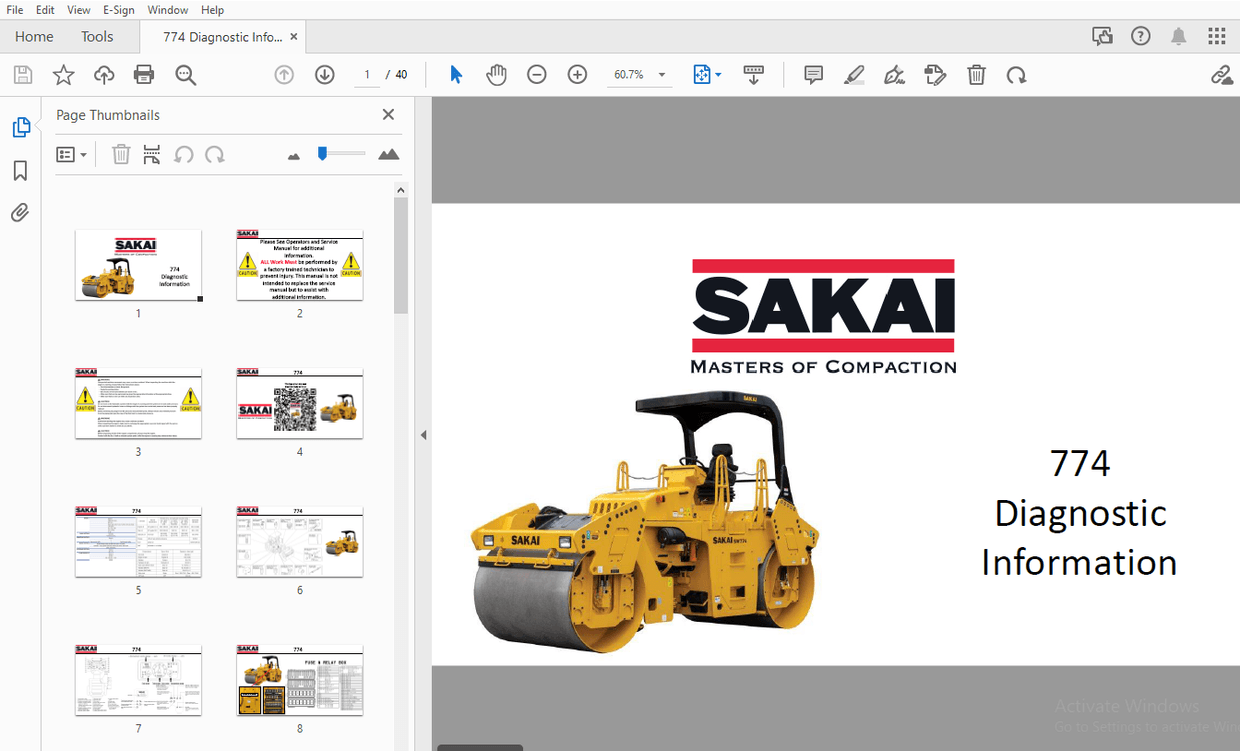The width and height of the screenshot is (1240, 751).
Task: Click the thumbnails panel scrollbar thumb
Action: click(400, 256)
